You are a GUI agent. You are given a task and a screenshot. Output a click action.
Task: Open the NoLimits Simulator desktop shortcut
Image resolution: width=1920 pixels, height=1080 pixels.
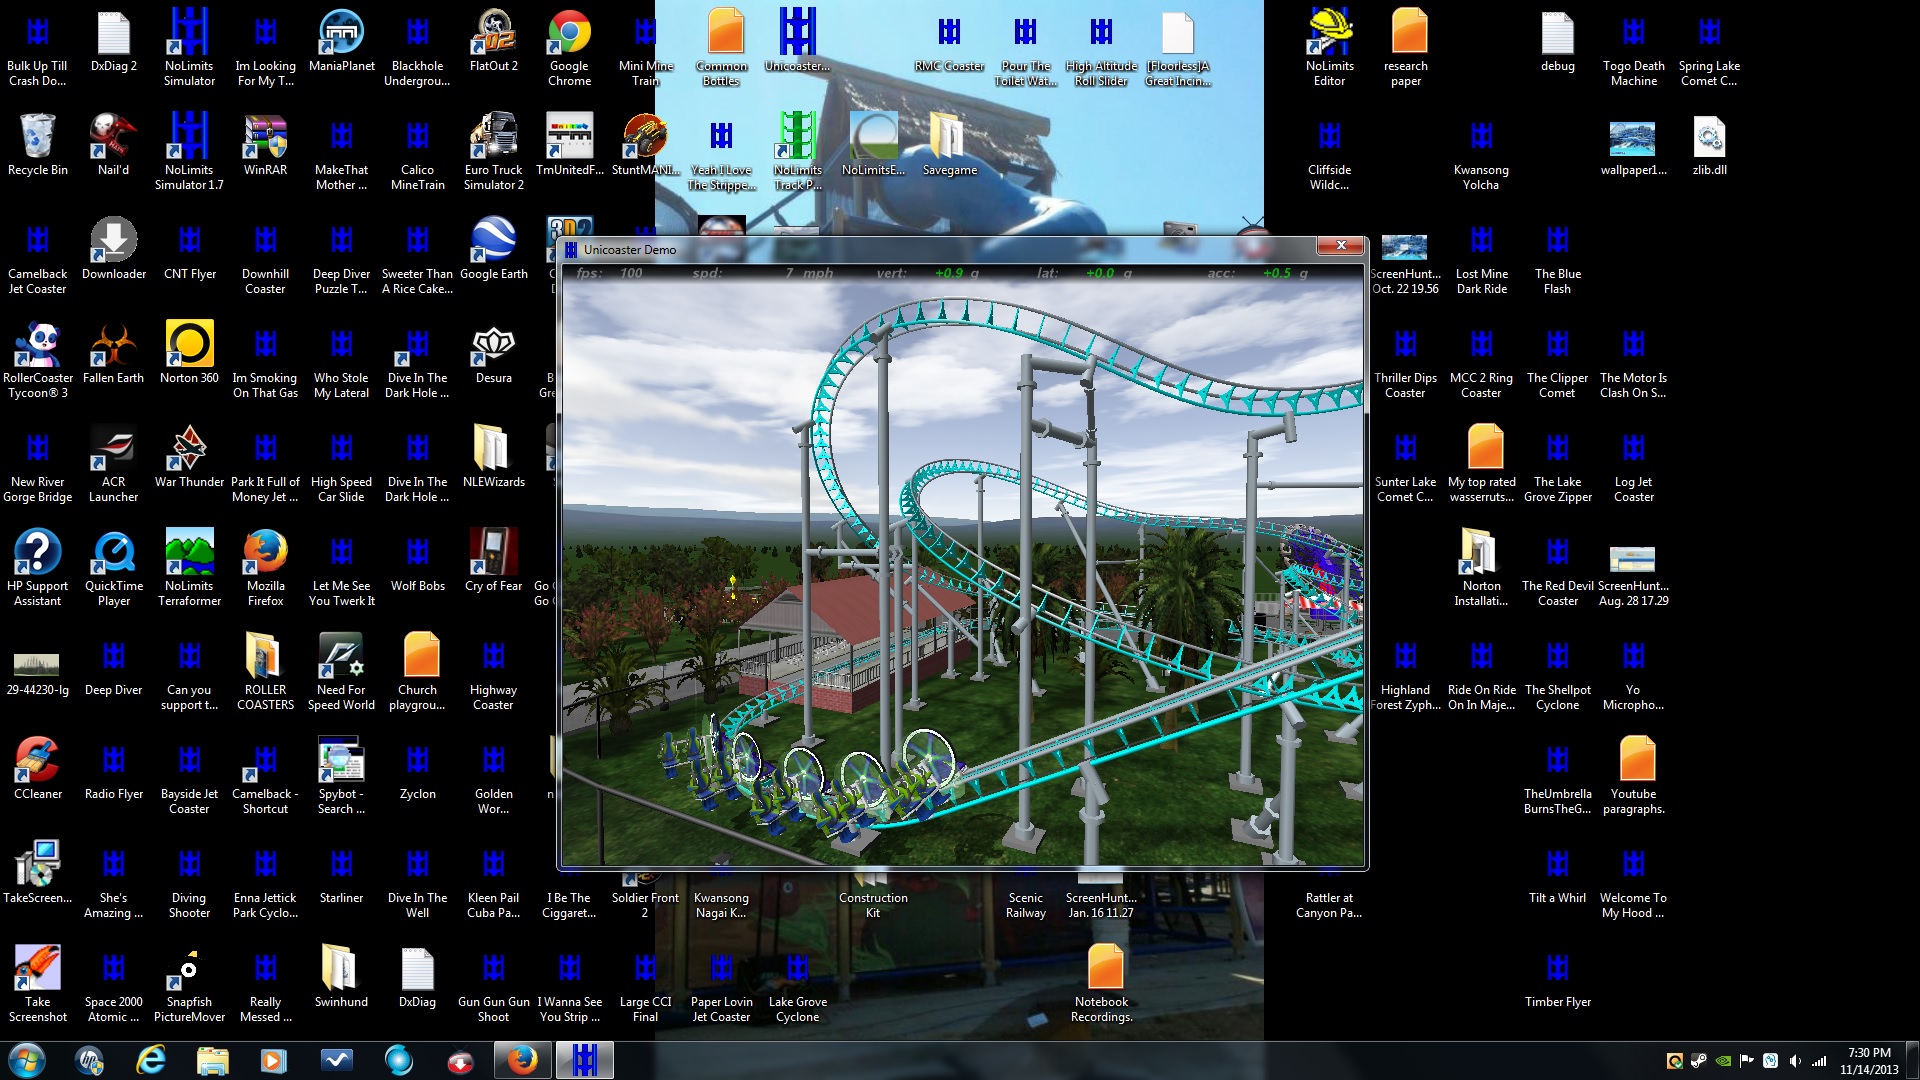pos(189,47)
